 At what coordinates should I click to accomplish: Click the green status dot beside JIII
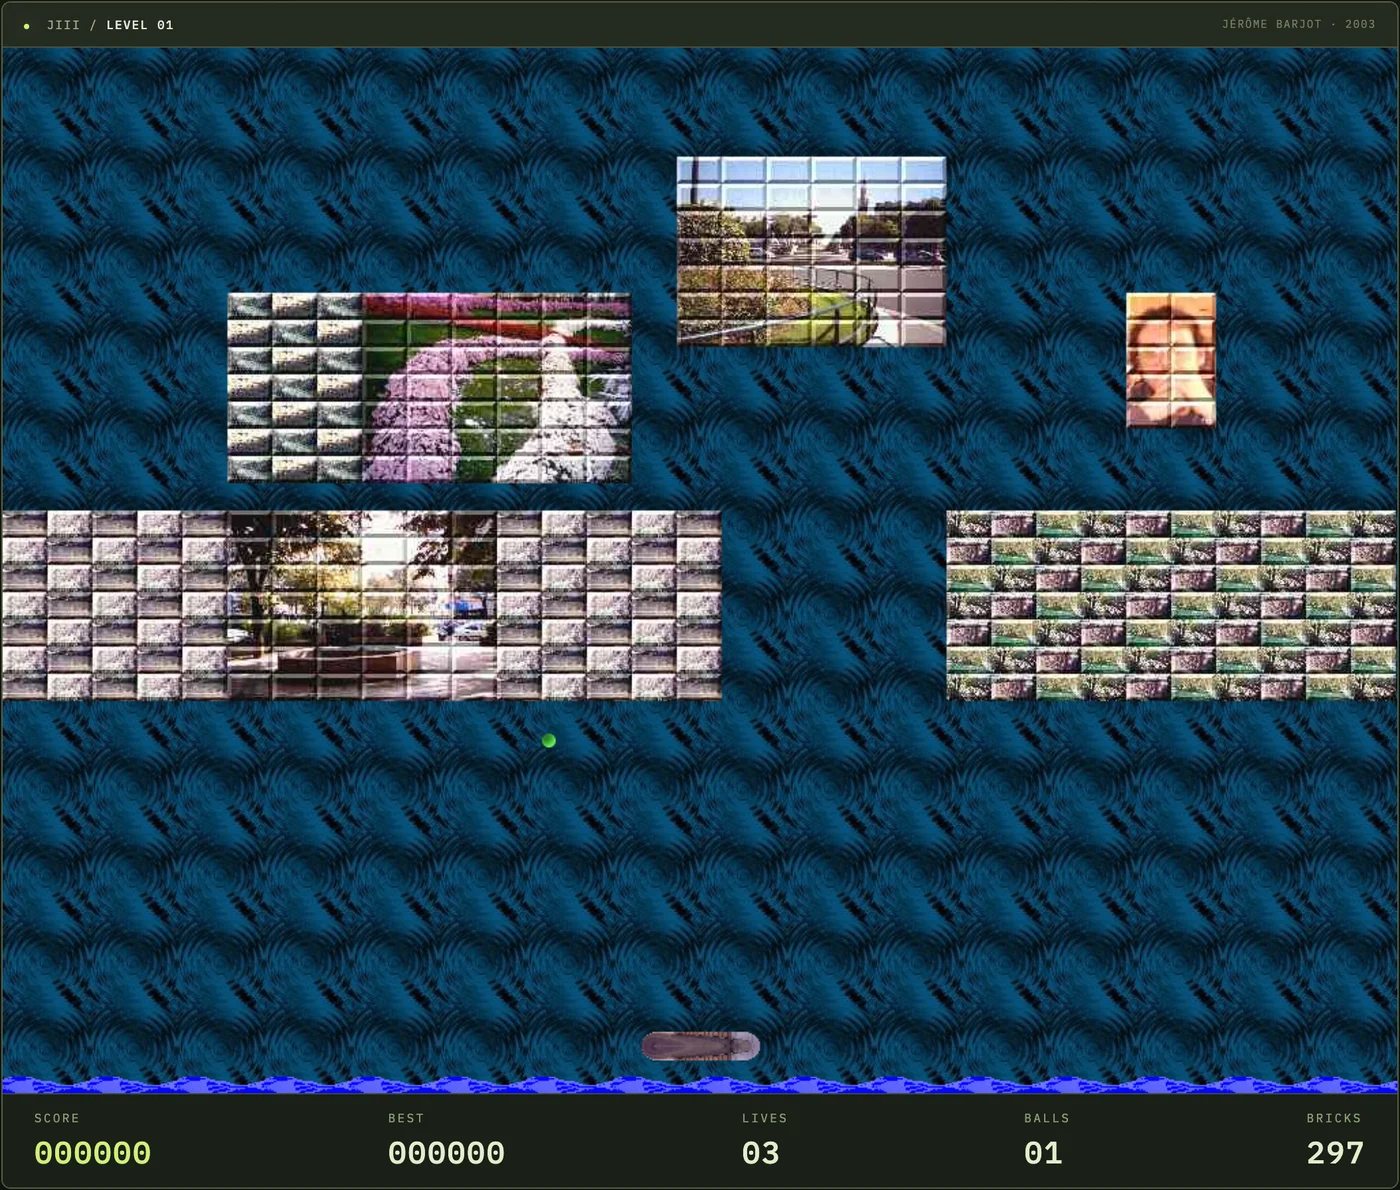(26, 26)
